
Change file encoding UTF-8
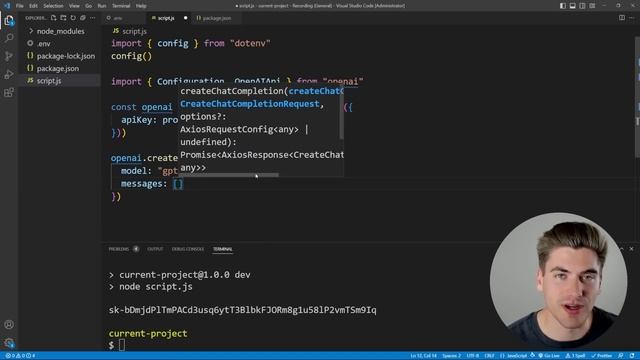tap(473, 356)
